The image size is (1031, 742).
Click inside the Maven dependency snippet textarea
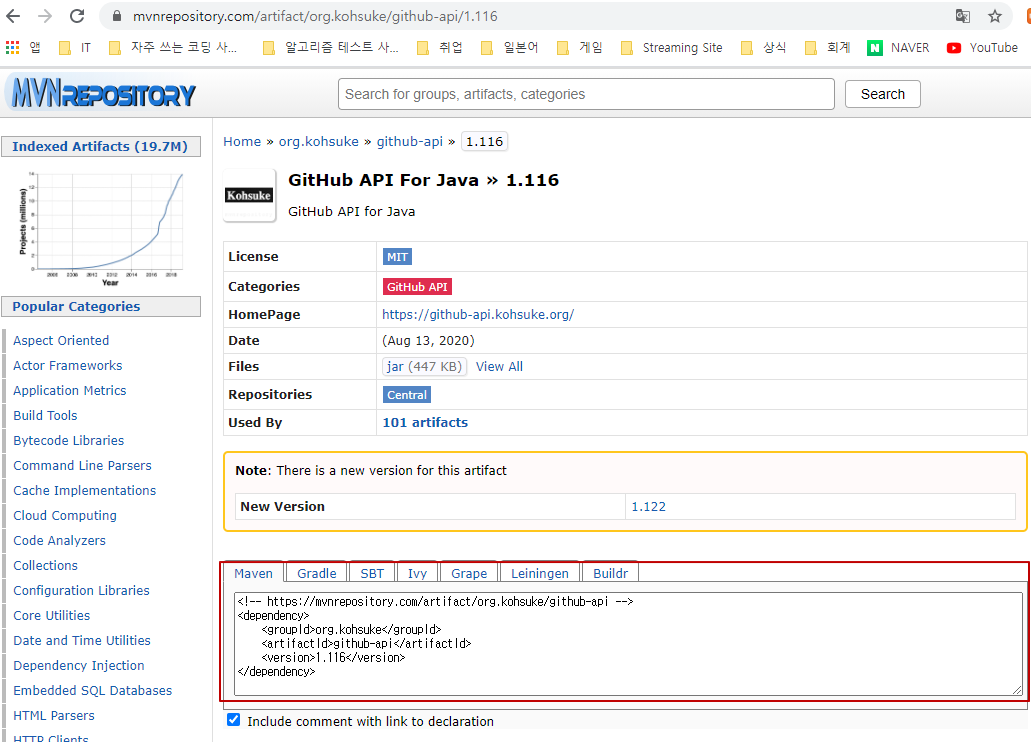coord(628,643)
